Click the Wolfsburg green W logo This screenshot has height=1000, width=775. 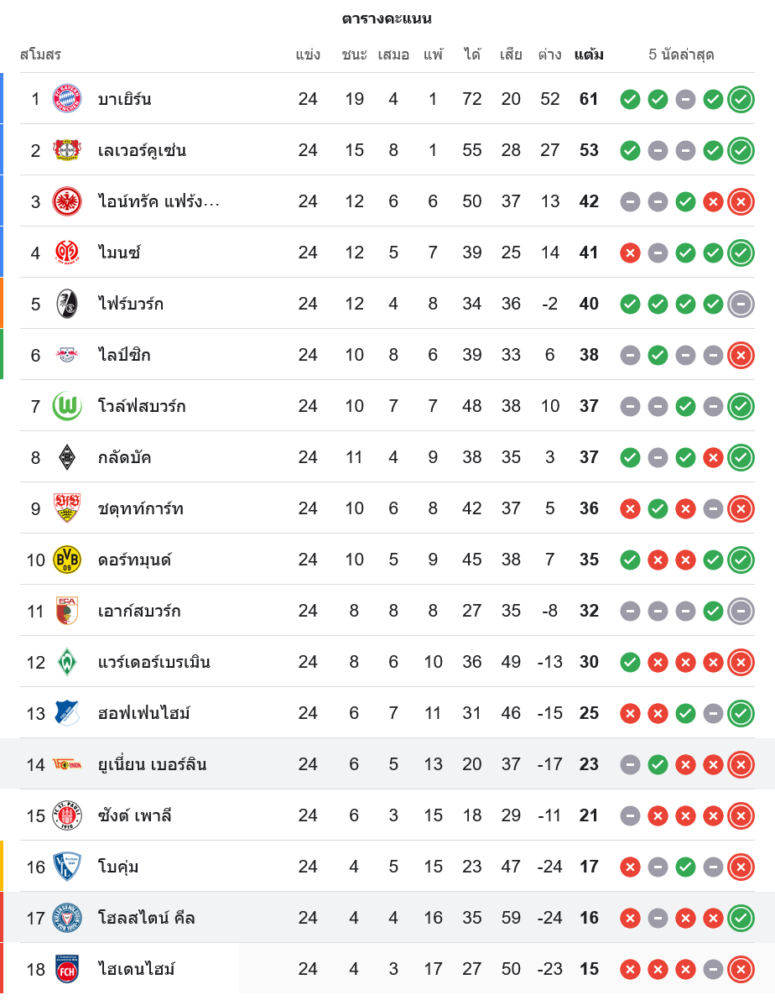click(x=67, y=406)
